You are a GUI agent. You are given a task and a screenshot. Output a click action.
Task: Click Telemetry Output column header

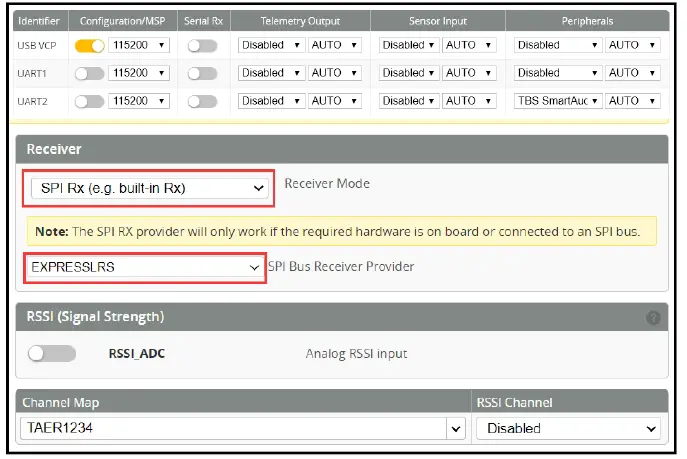coord(300,21)
